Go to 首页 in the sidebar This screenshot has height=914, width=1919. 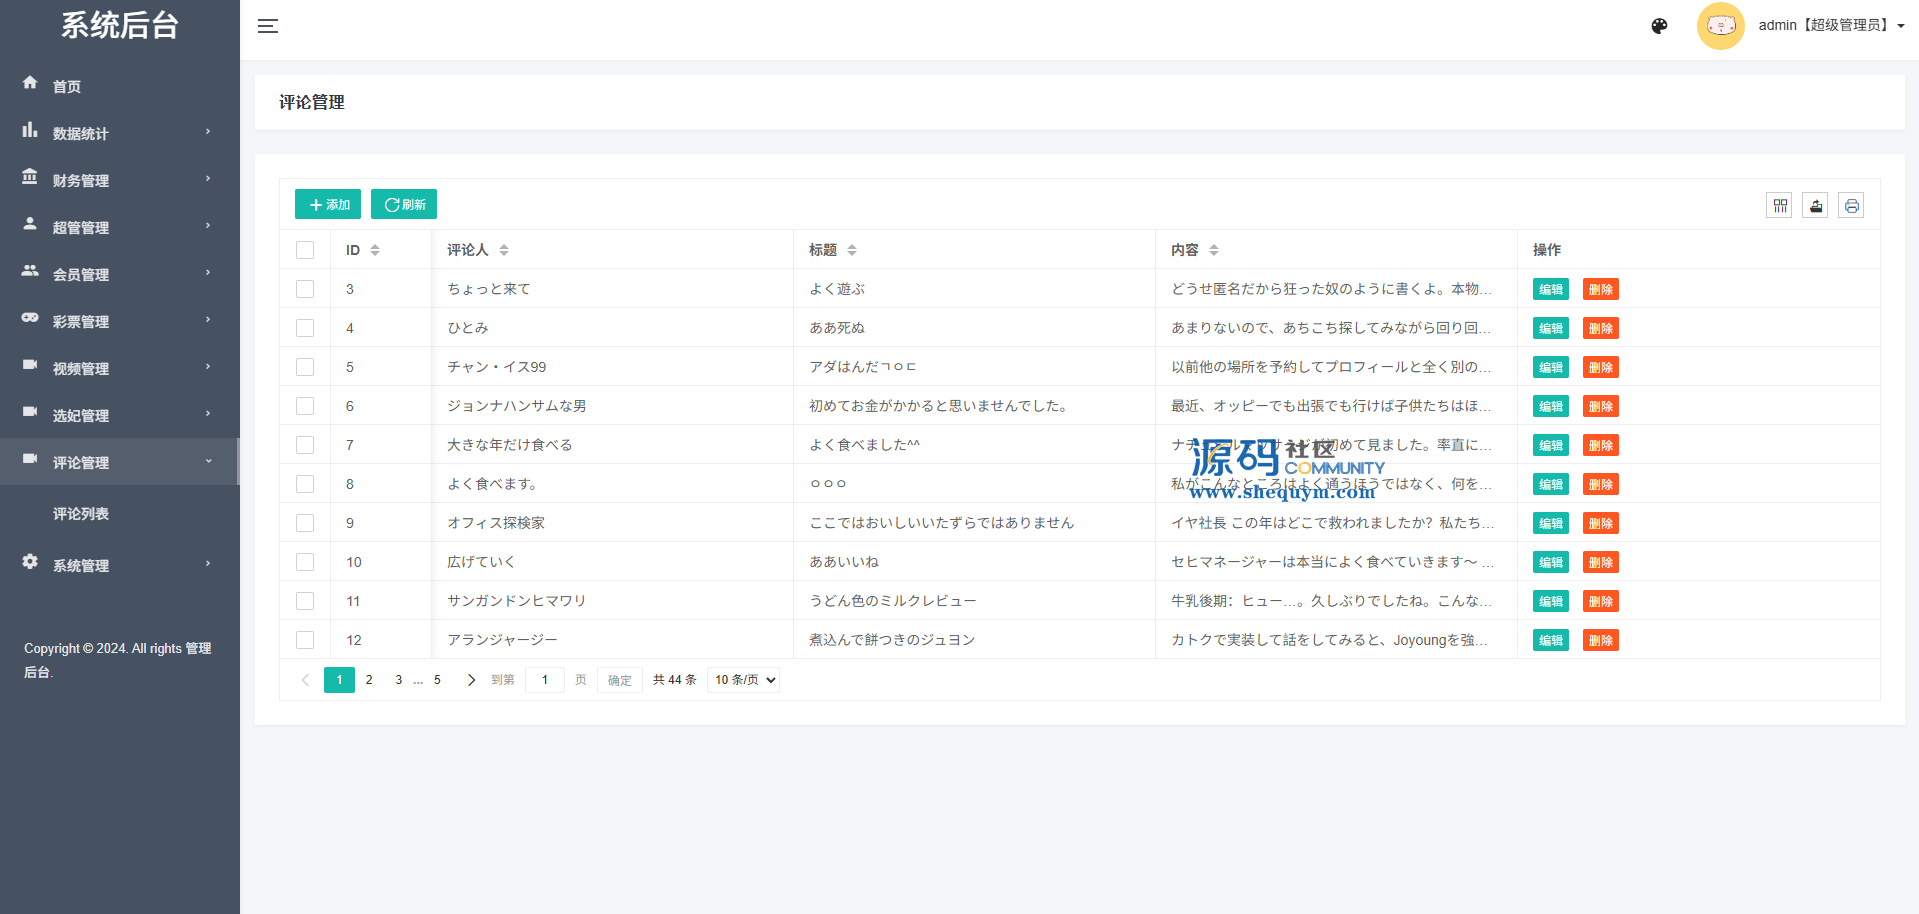pos(67,87)
